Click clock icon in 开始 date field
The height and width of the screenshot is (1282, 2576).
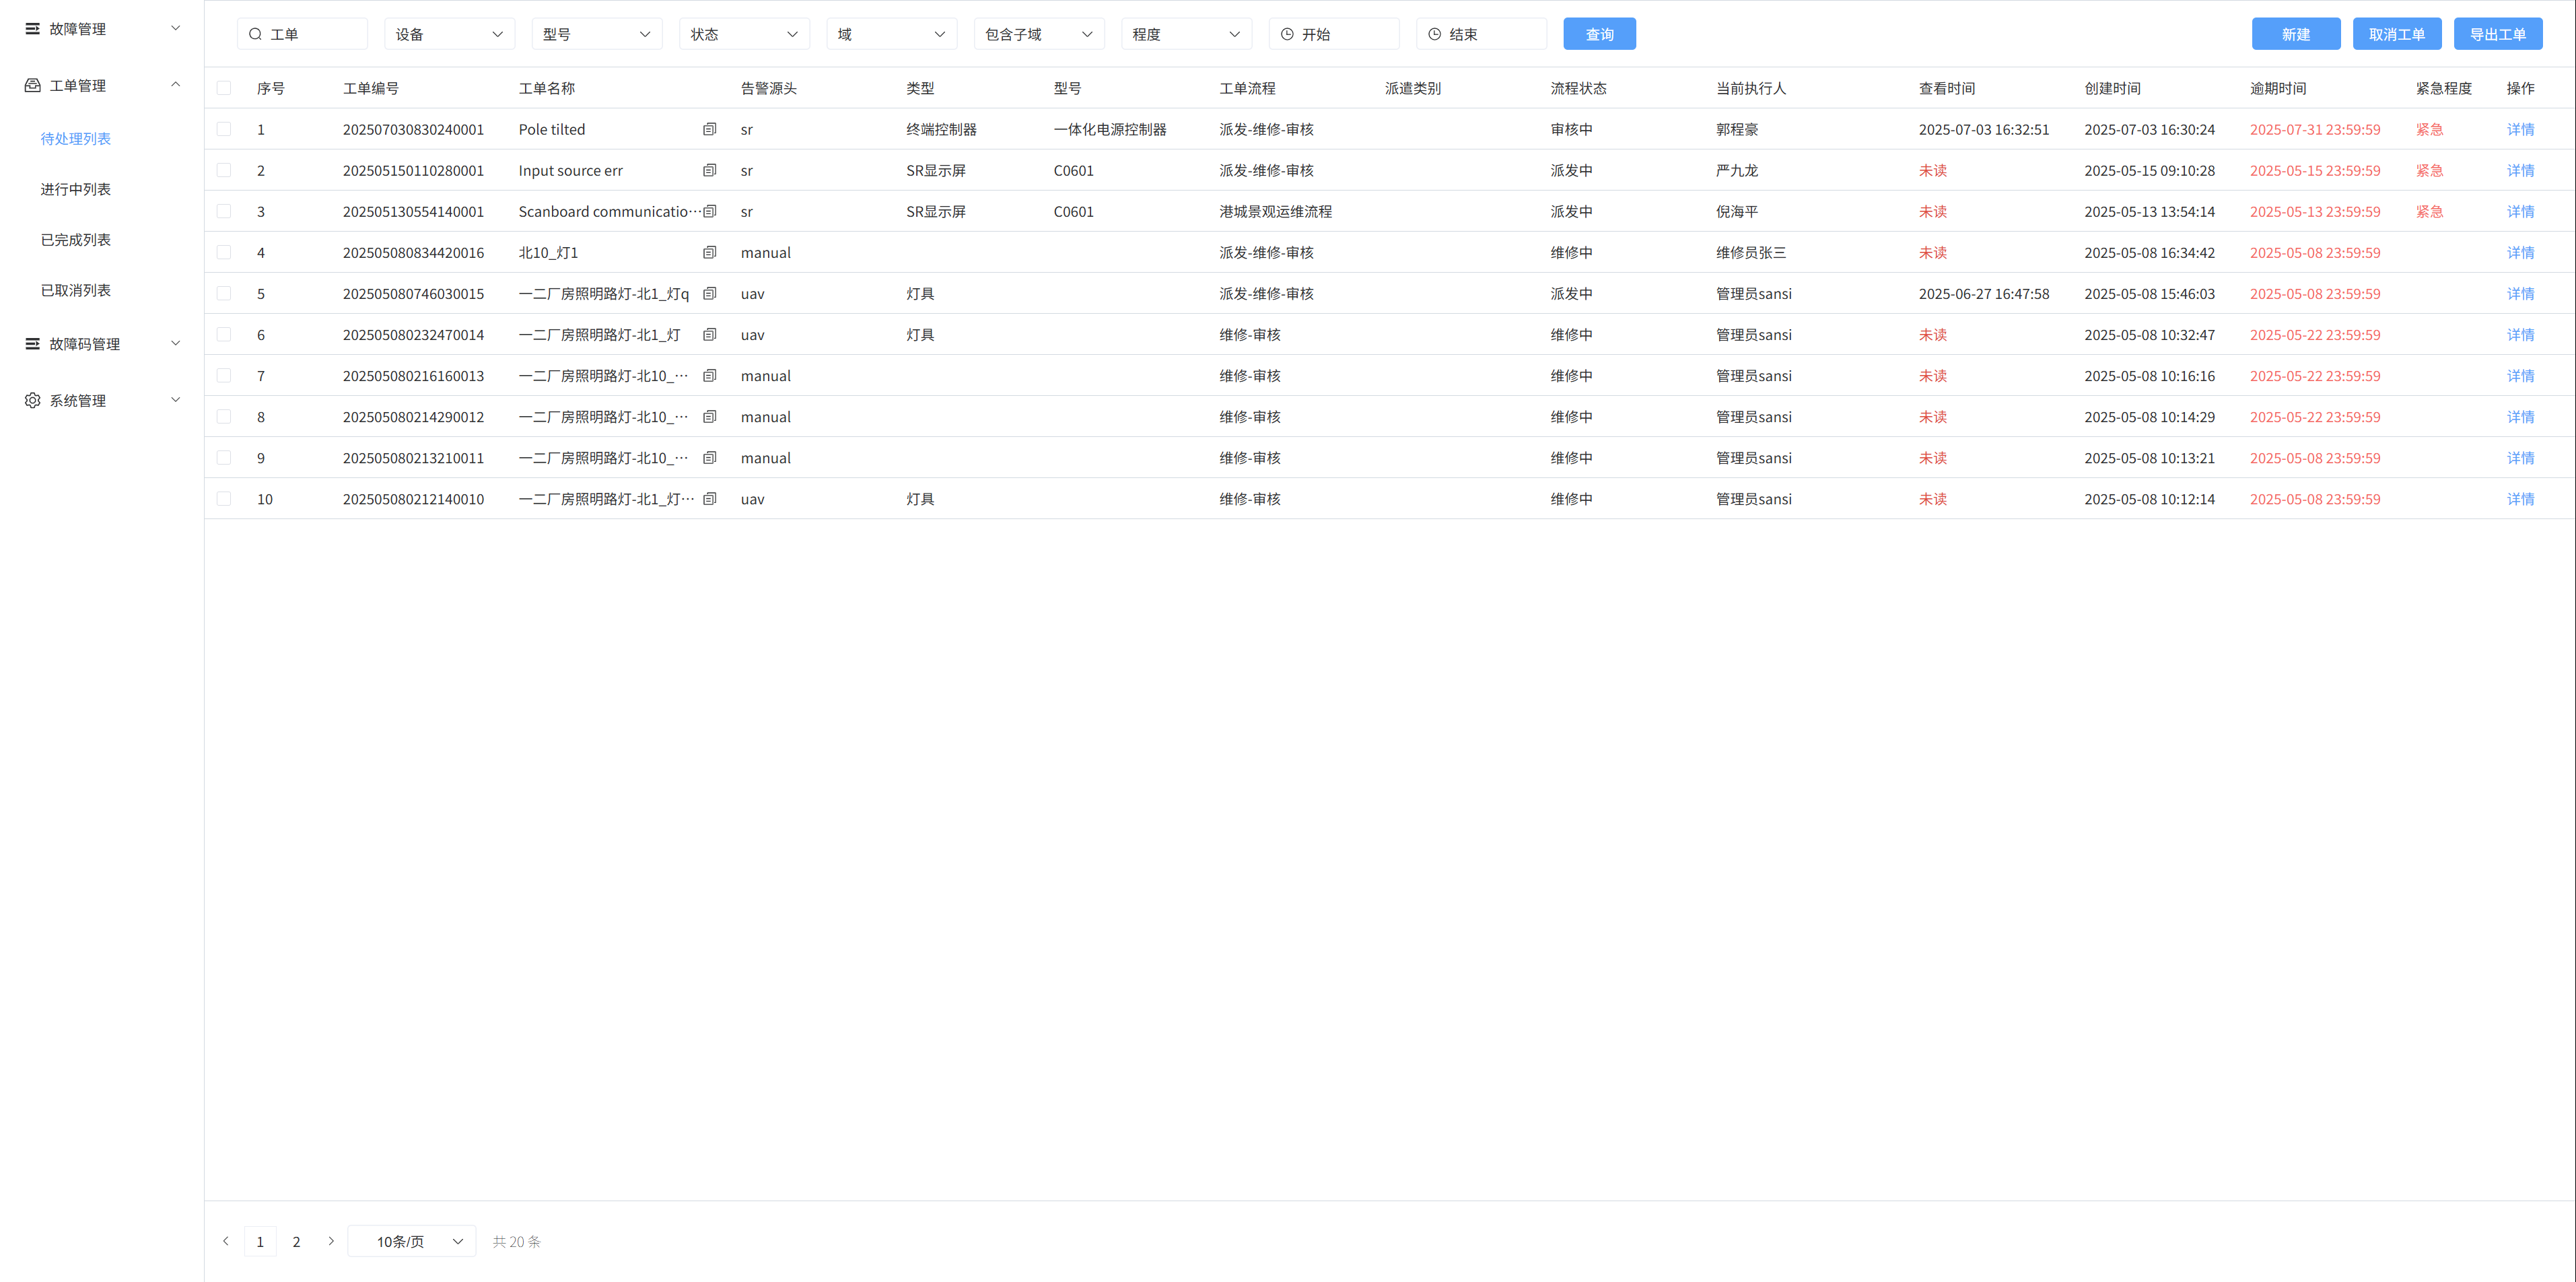[x=1287, y=34]
